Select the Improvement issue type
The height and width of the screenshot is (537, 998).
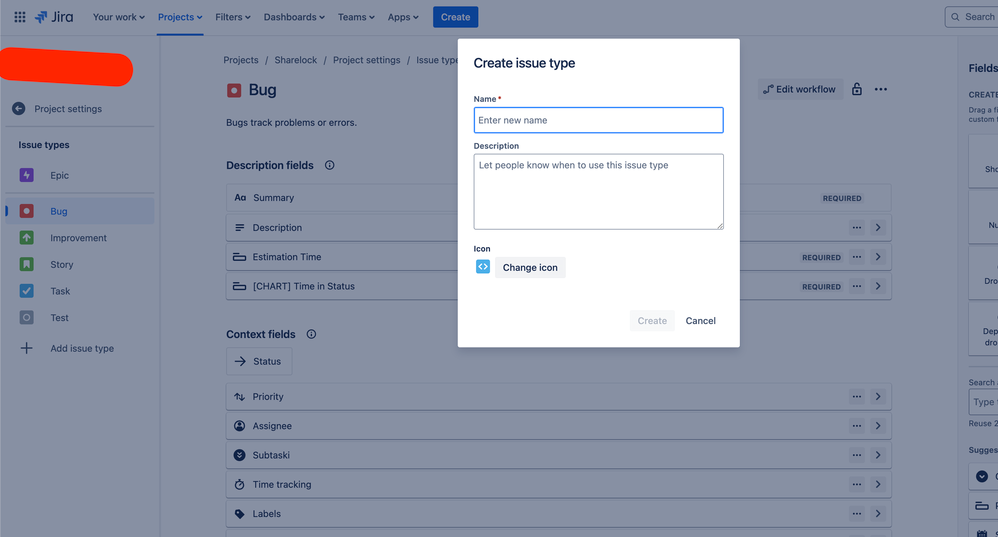tap(80, 238)
